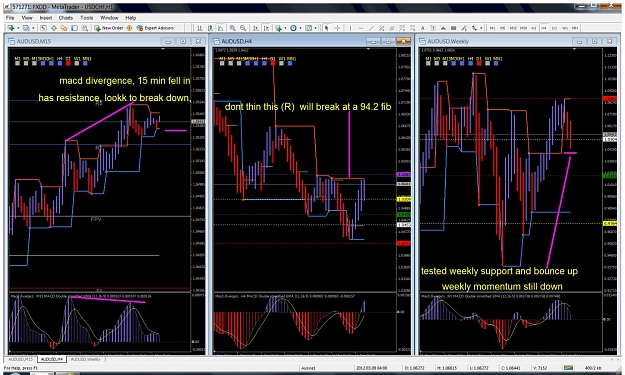Screen dimensions: 625x375
Task: Toggle the H1 timeframe button
Action: pos(534,28)
